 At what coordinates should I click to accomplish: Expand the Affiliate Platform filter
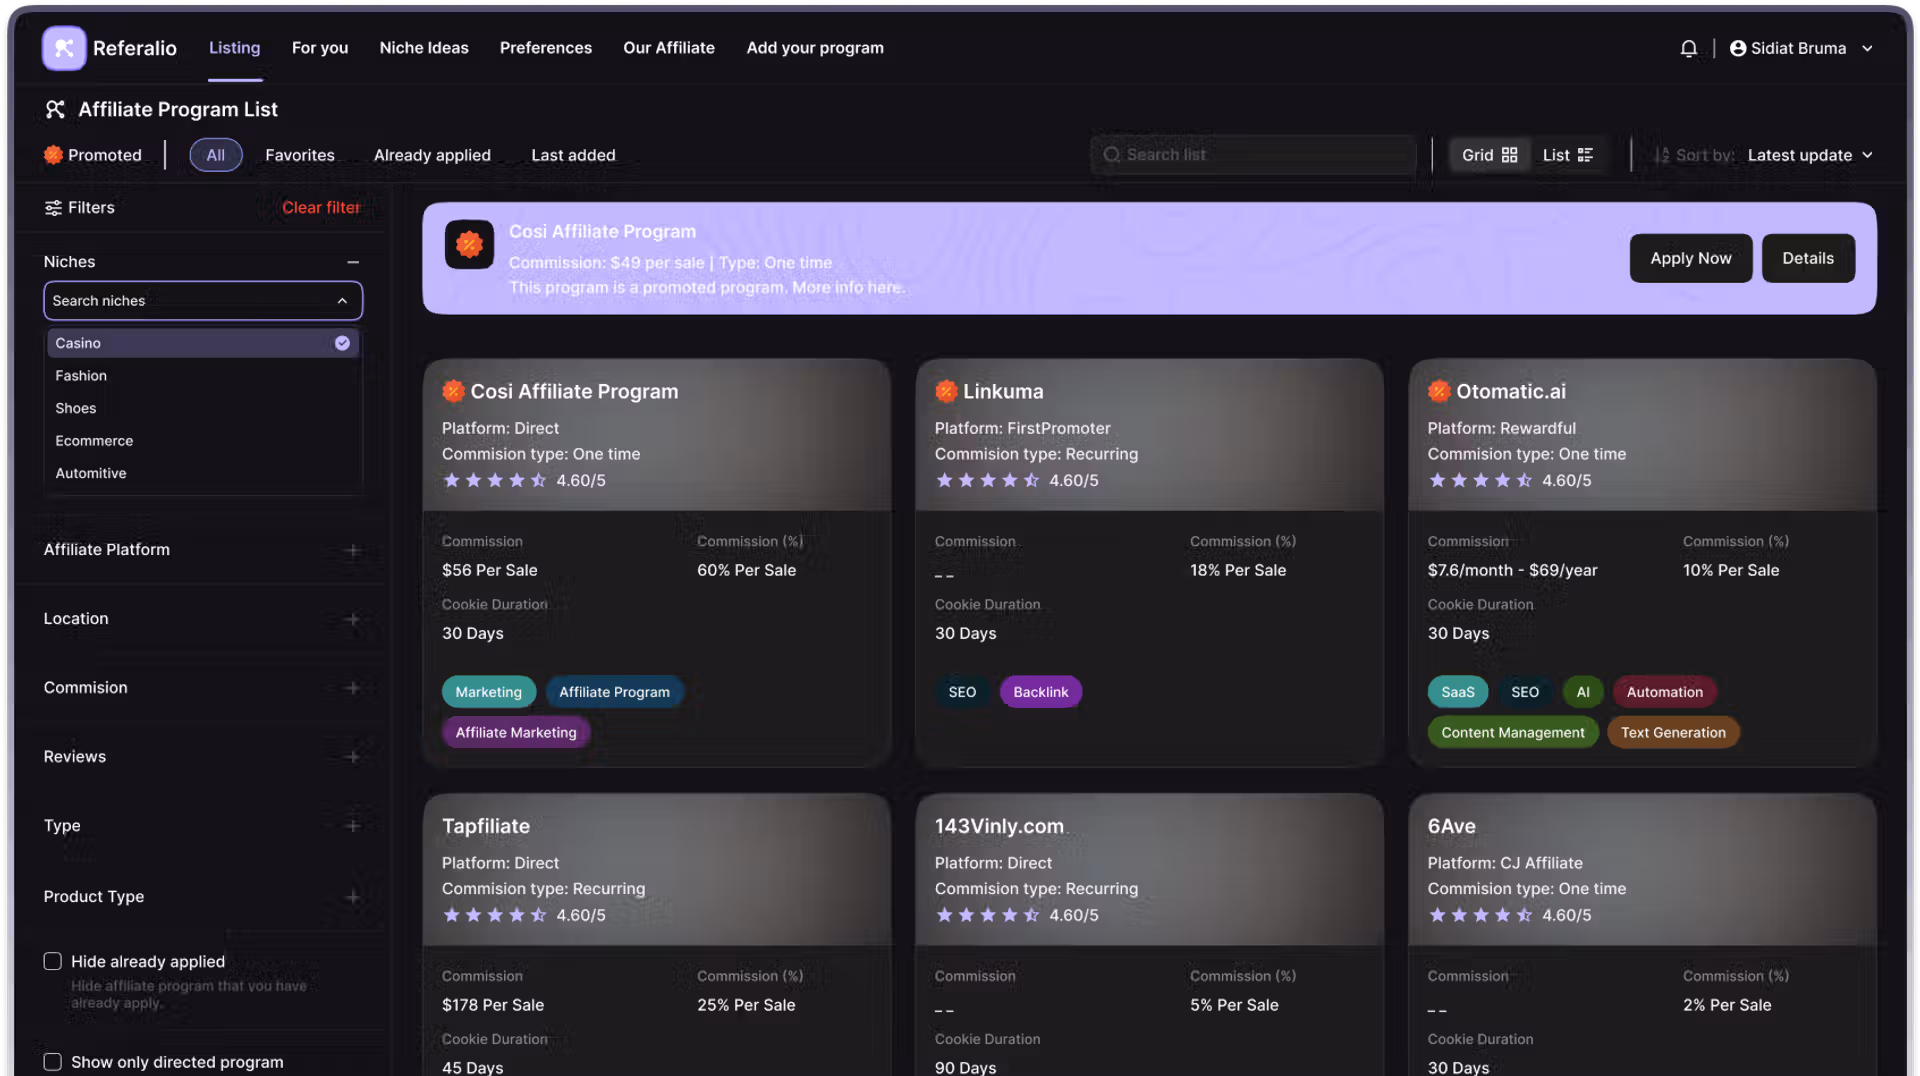[x=352, y=550]
